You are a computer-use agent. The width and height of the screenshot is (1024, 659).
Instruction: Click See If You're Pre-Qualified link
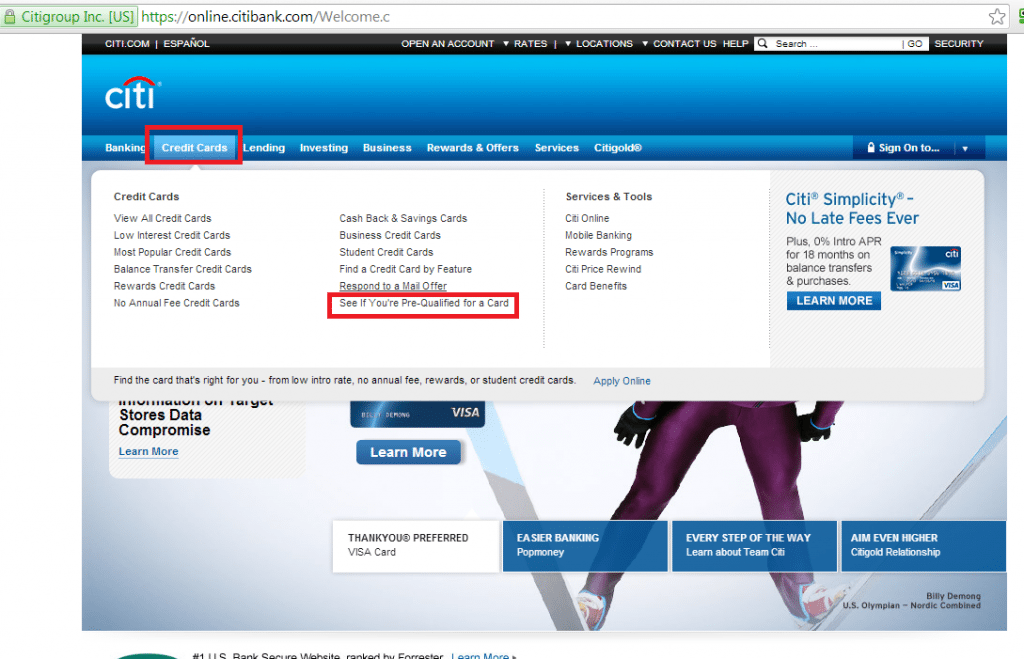424,303
